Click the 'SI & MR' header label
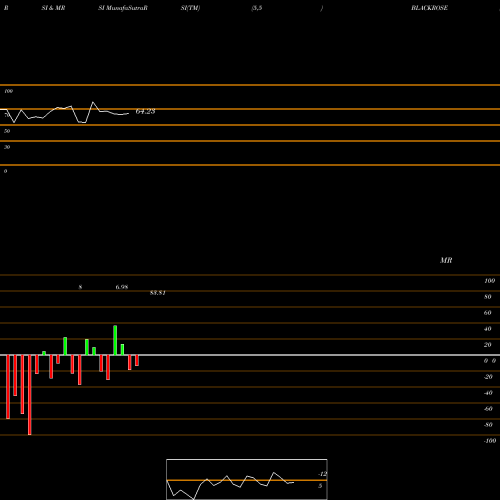Image resolution: width=500 pixels, height=500 pixels. [53, 8]
